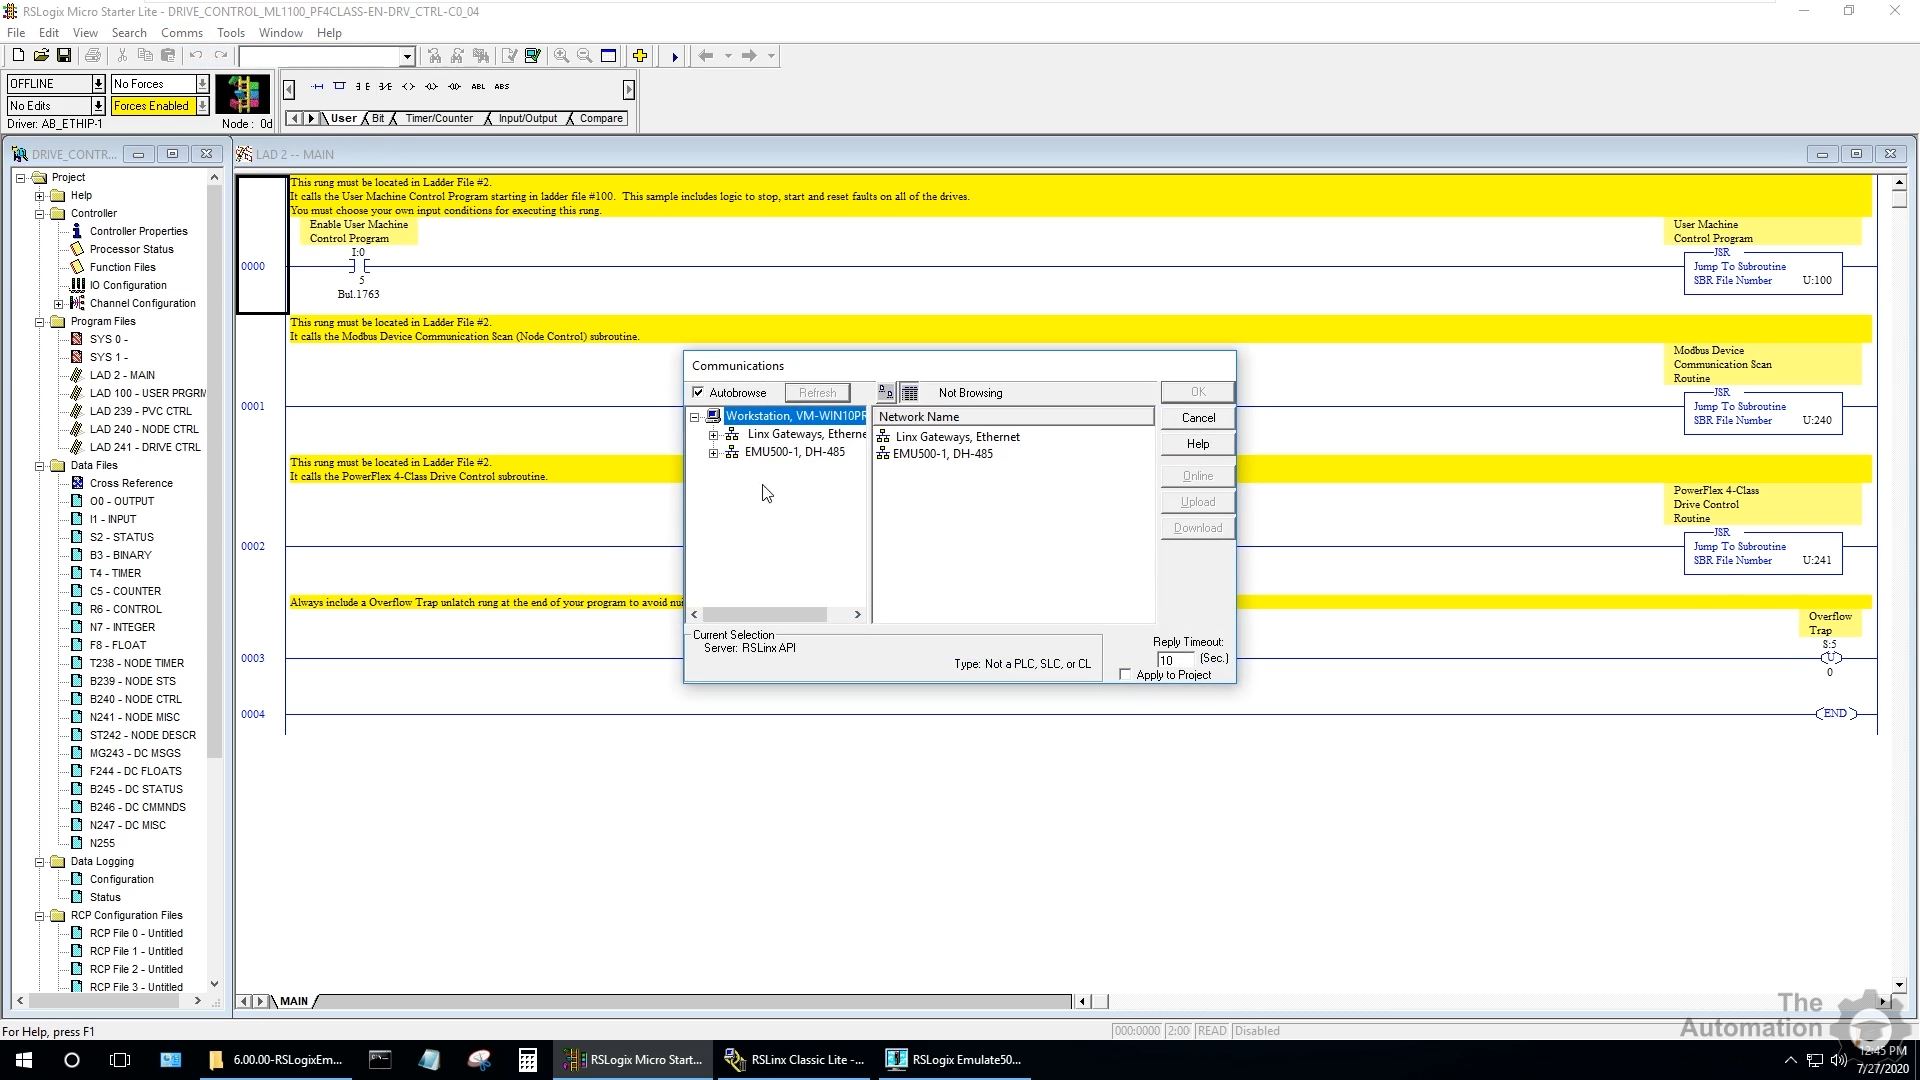Insert an output latch (OTL) coil

tap(431, 87)
